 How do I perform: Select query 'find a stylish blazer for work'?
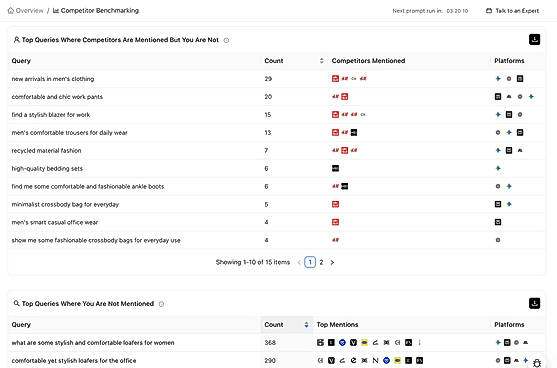pos(50,115)
